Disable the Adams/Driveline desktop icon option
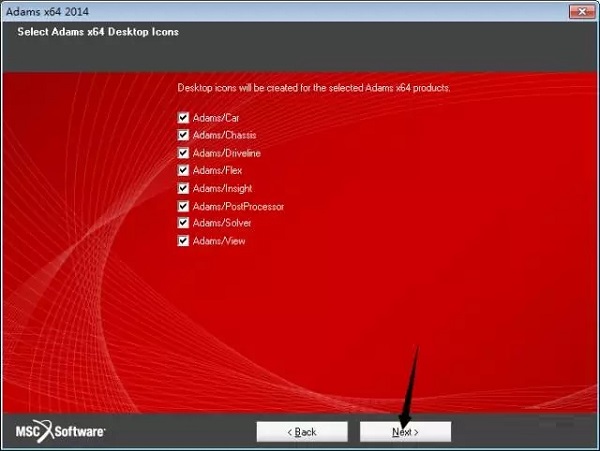The width and height of the screenshot is (600, 451). tap(183, 153)
